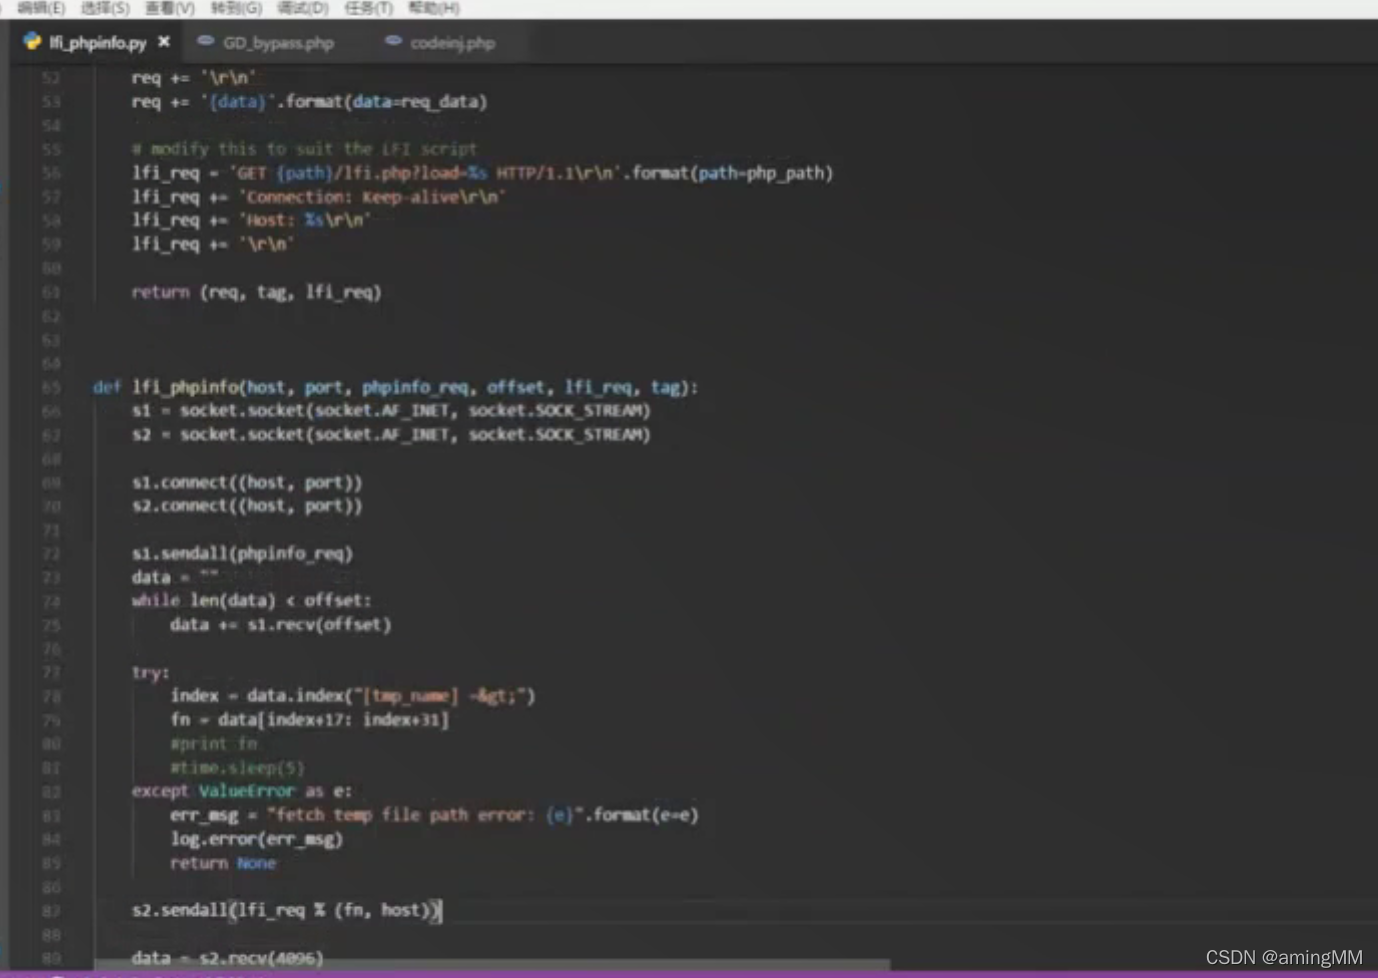
Task: Click the 'try:' keyword line
Action: [x=150, y=673]
